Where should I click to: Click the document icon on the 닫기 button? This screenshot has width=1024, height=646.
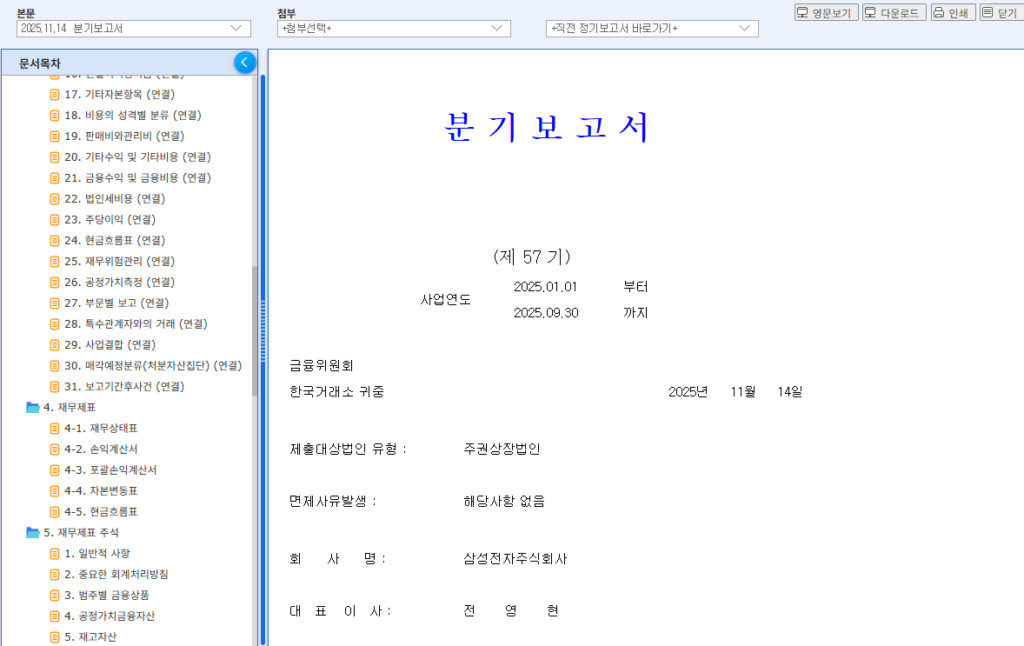pyautogui.click(x=987, y=12)
